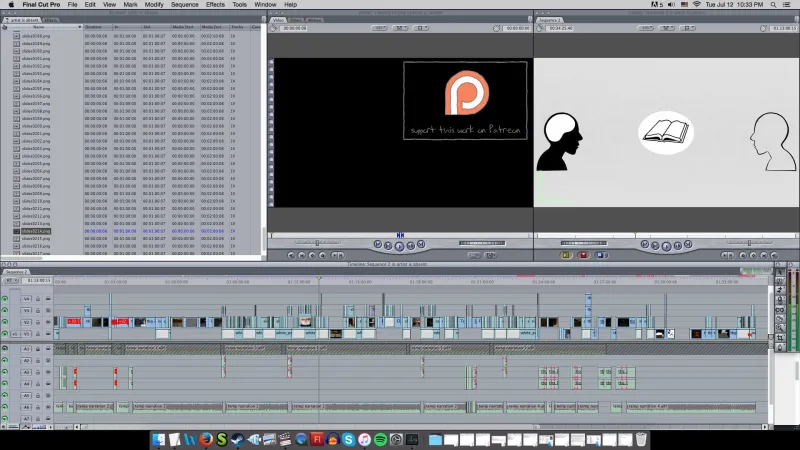Open Spotify from the Dock
The height and width of the screenshot is (450, 800).
(380, 440)
